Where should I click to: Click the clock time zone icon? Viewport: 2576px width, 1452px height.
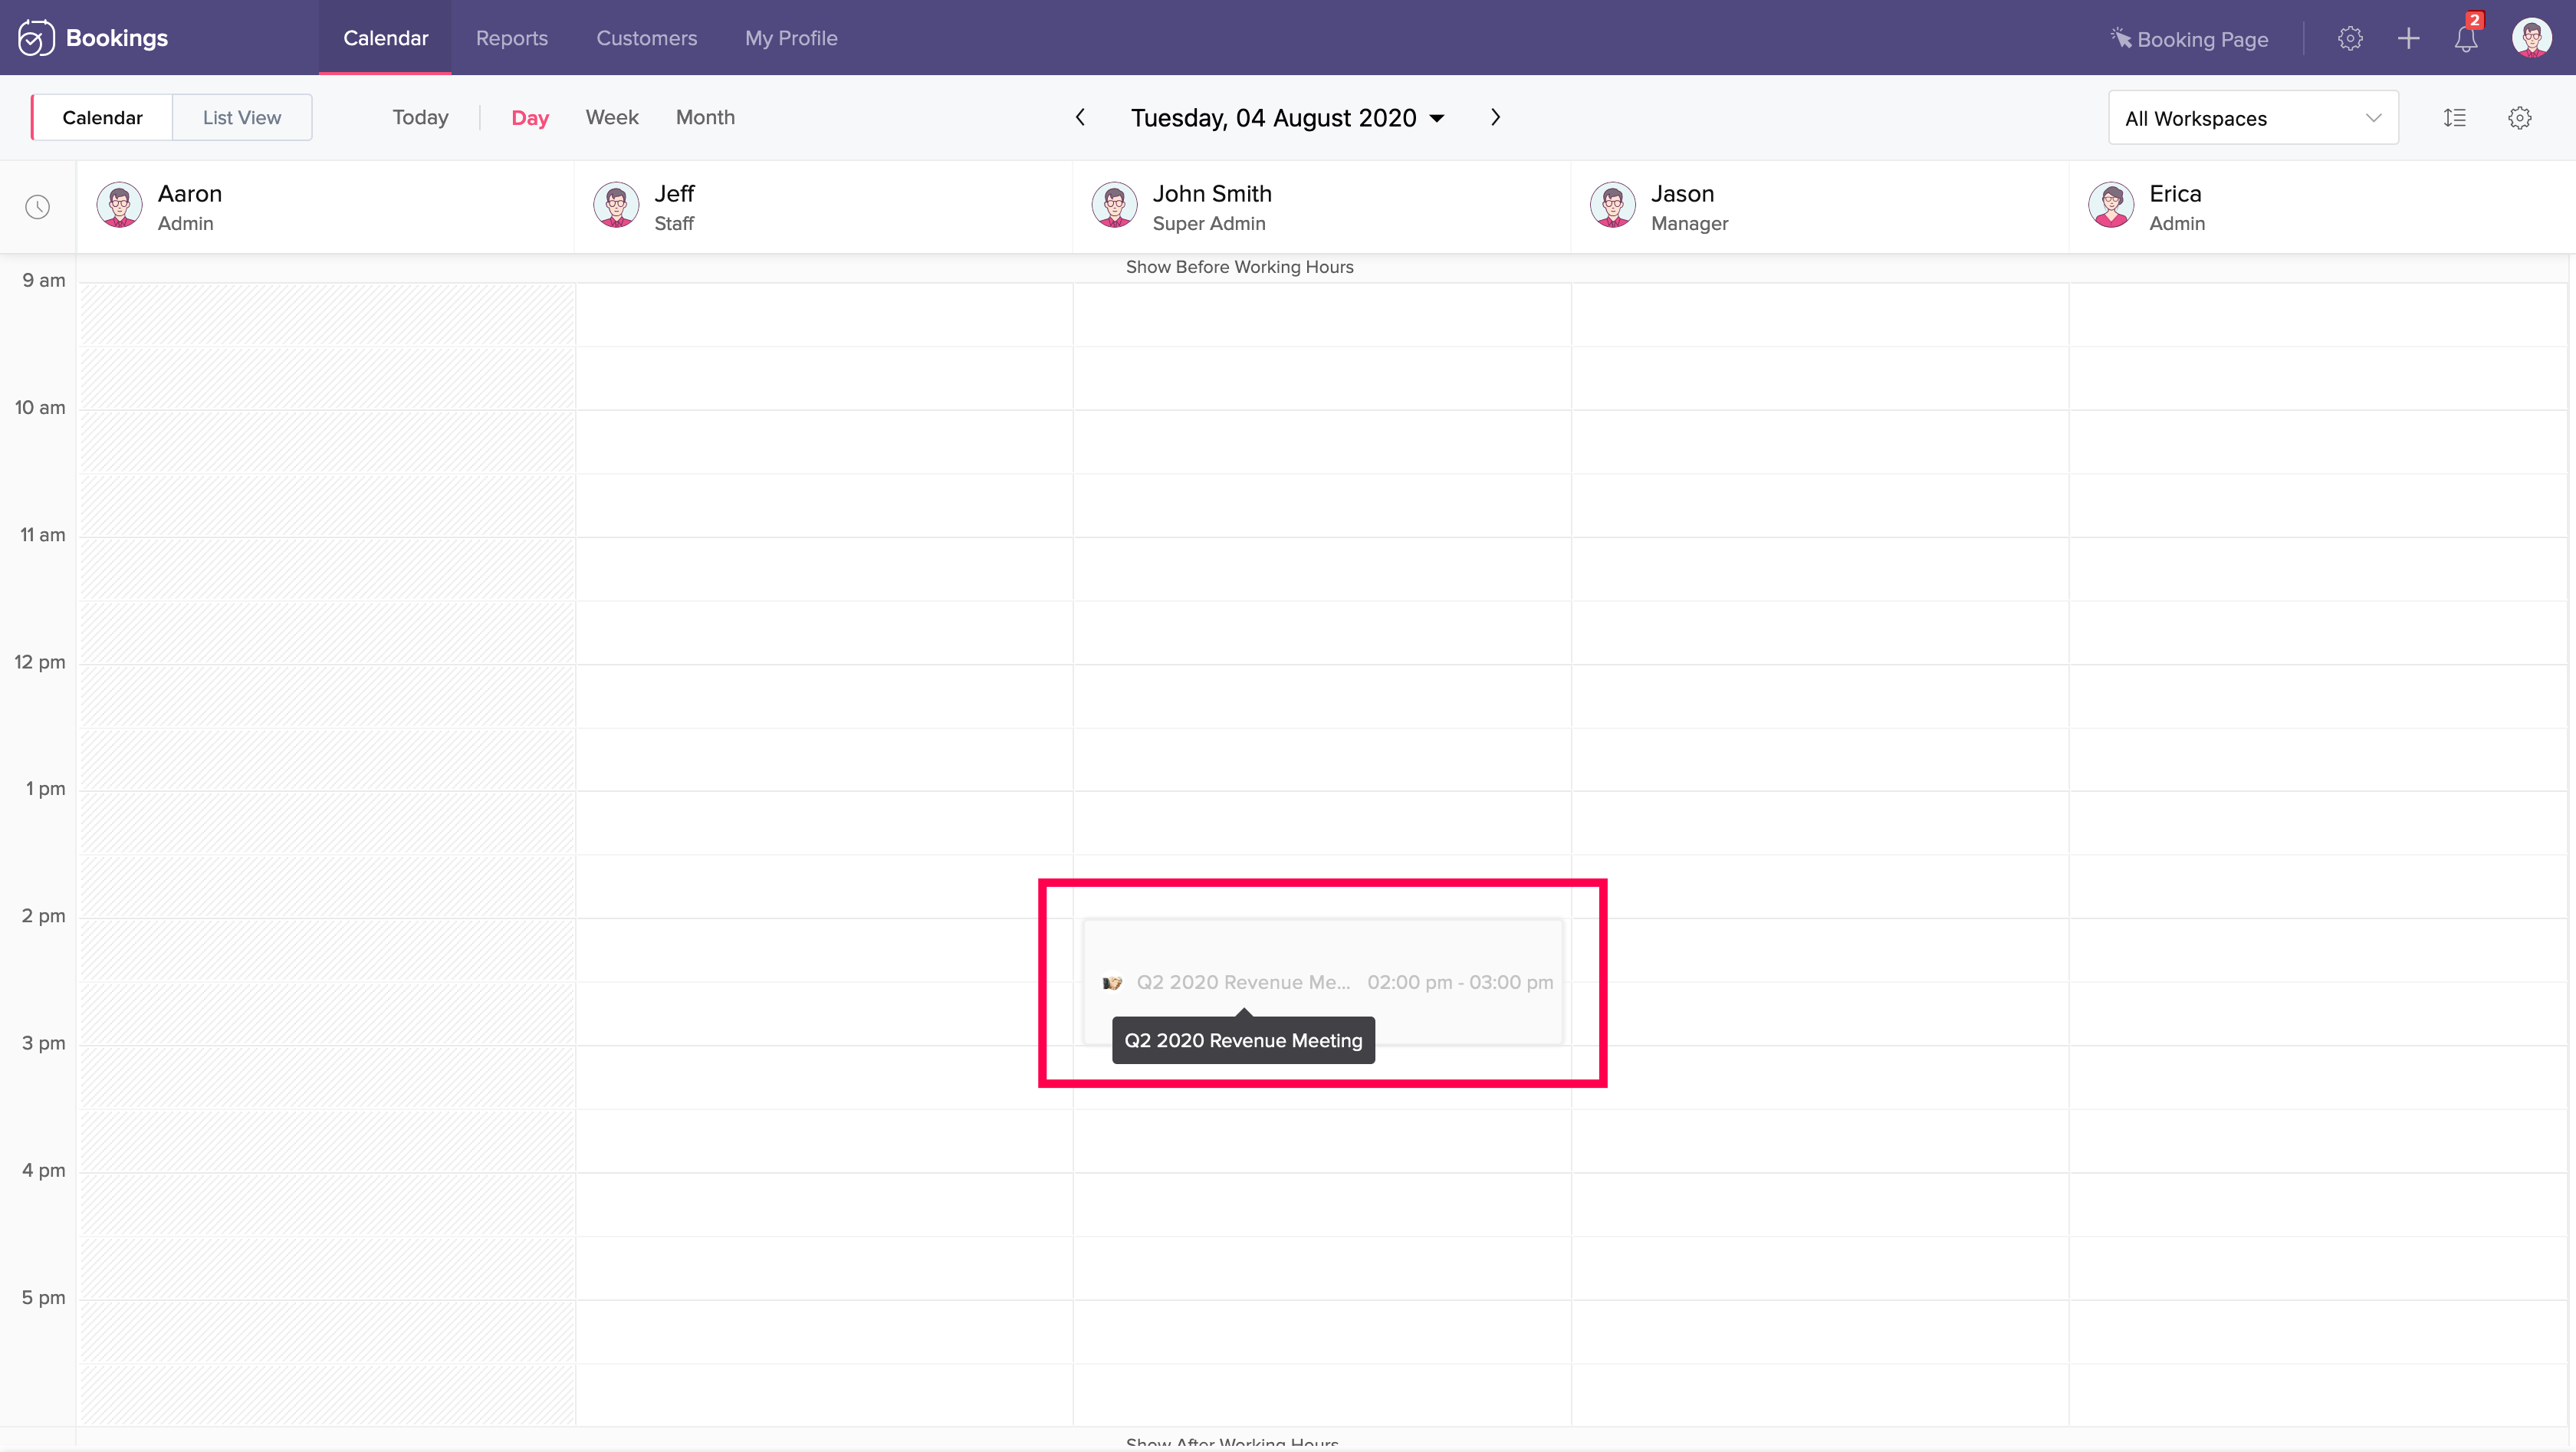pyautogui.click(x=38, y=207)
